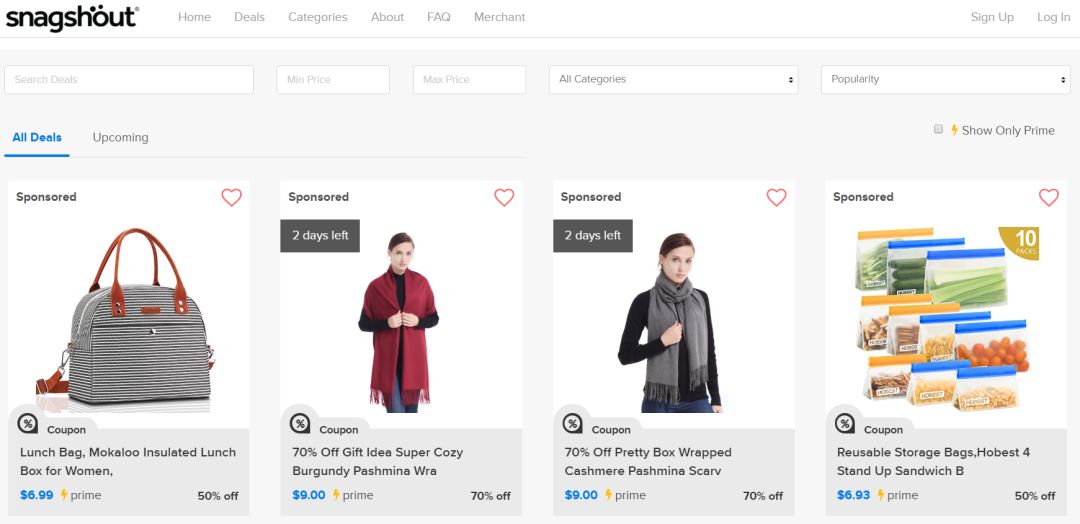Save Hobest storage bags with heart icon
The width and height of the screenshot is (1080, 524).
1048,197
